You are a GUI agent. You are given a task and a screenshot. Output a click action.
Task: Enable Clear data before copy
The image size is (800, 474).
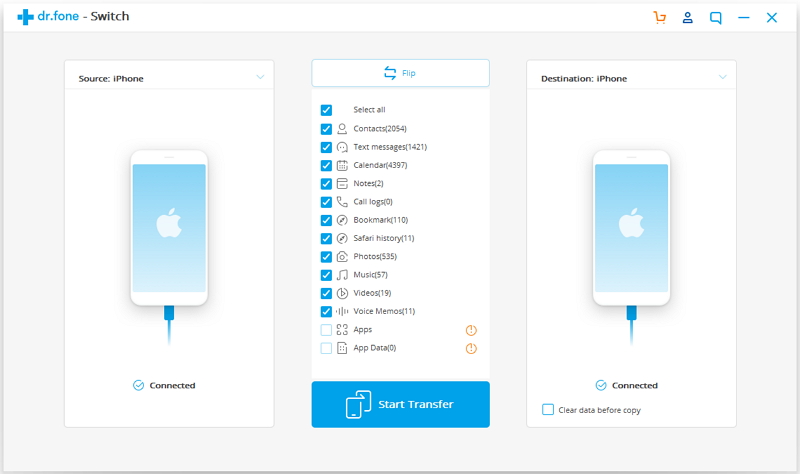[x=547, y=410]
